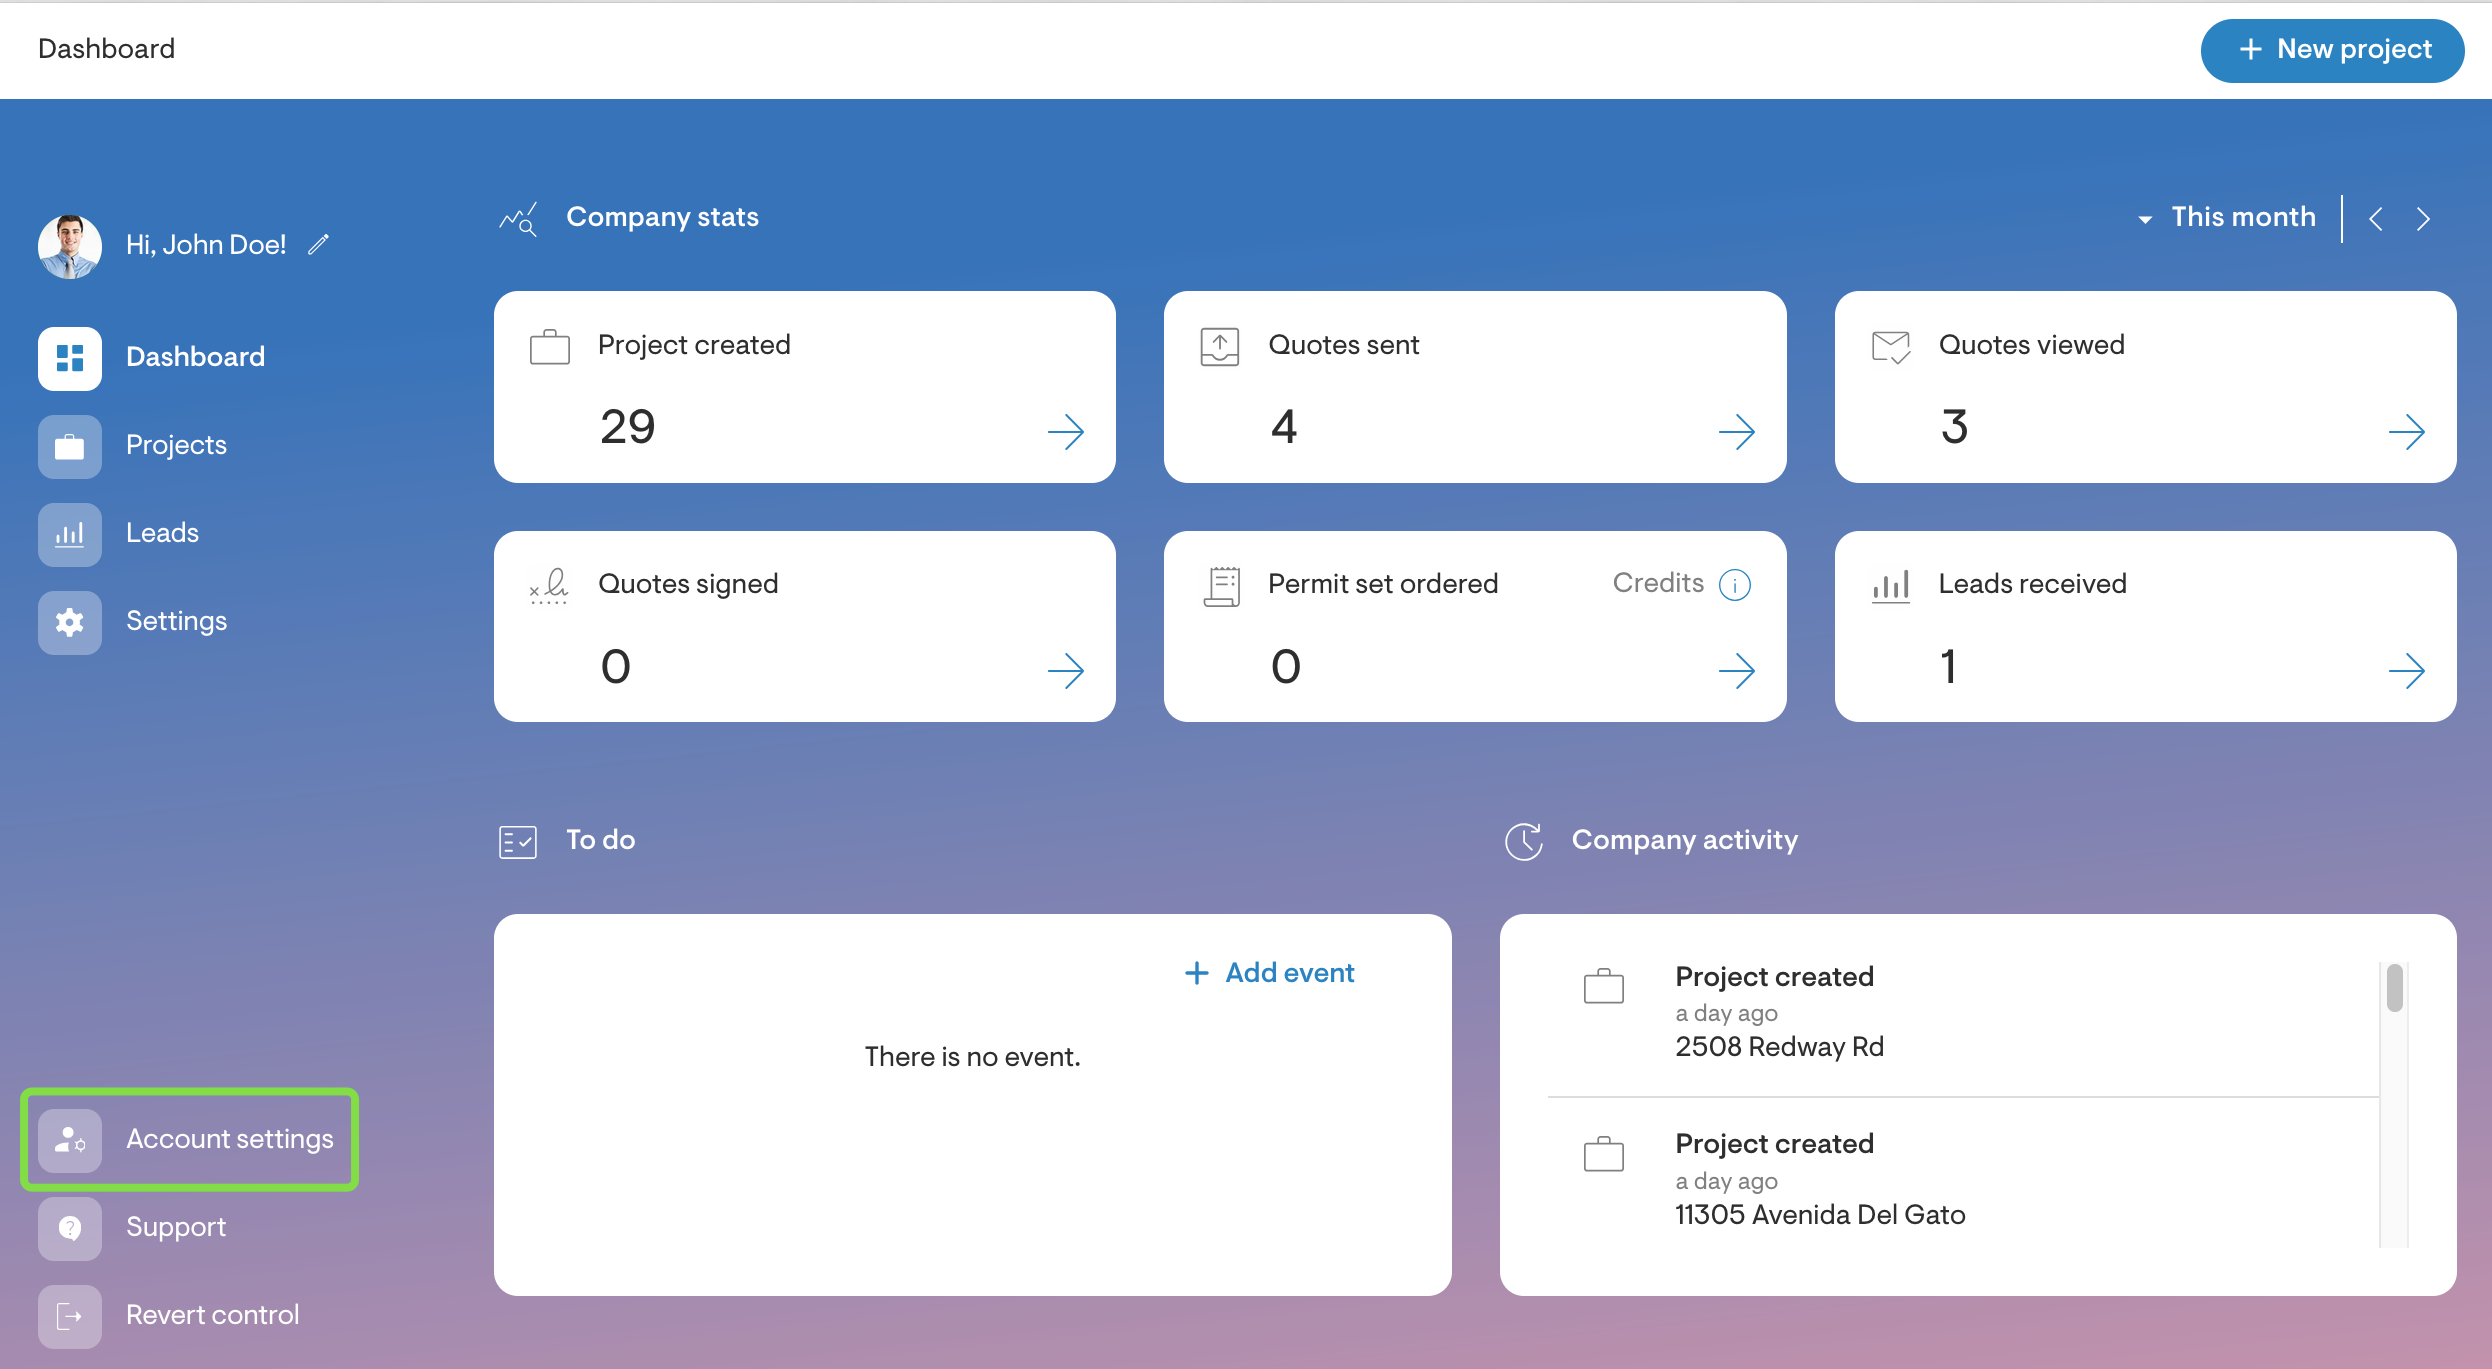Click the Account settings person-gear icon
The height and width of the screenshot is (1369, 2492).
69,1139
